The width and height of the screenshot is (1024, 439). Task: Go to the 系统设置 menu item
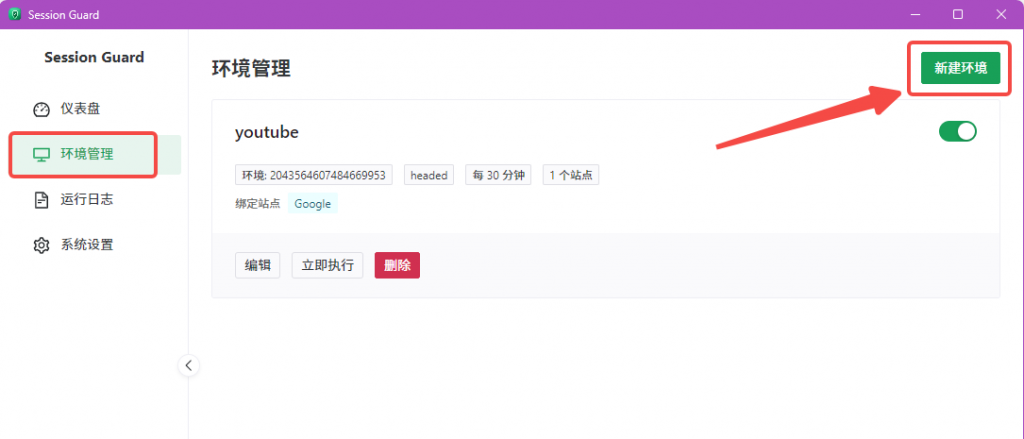(x=86, y=245)
